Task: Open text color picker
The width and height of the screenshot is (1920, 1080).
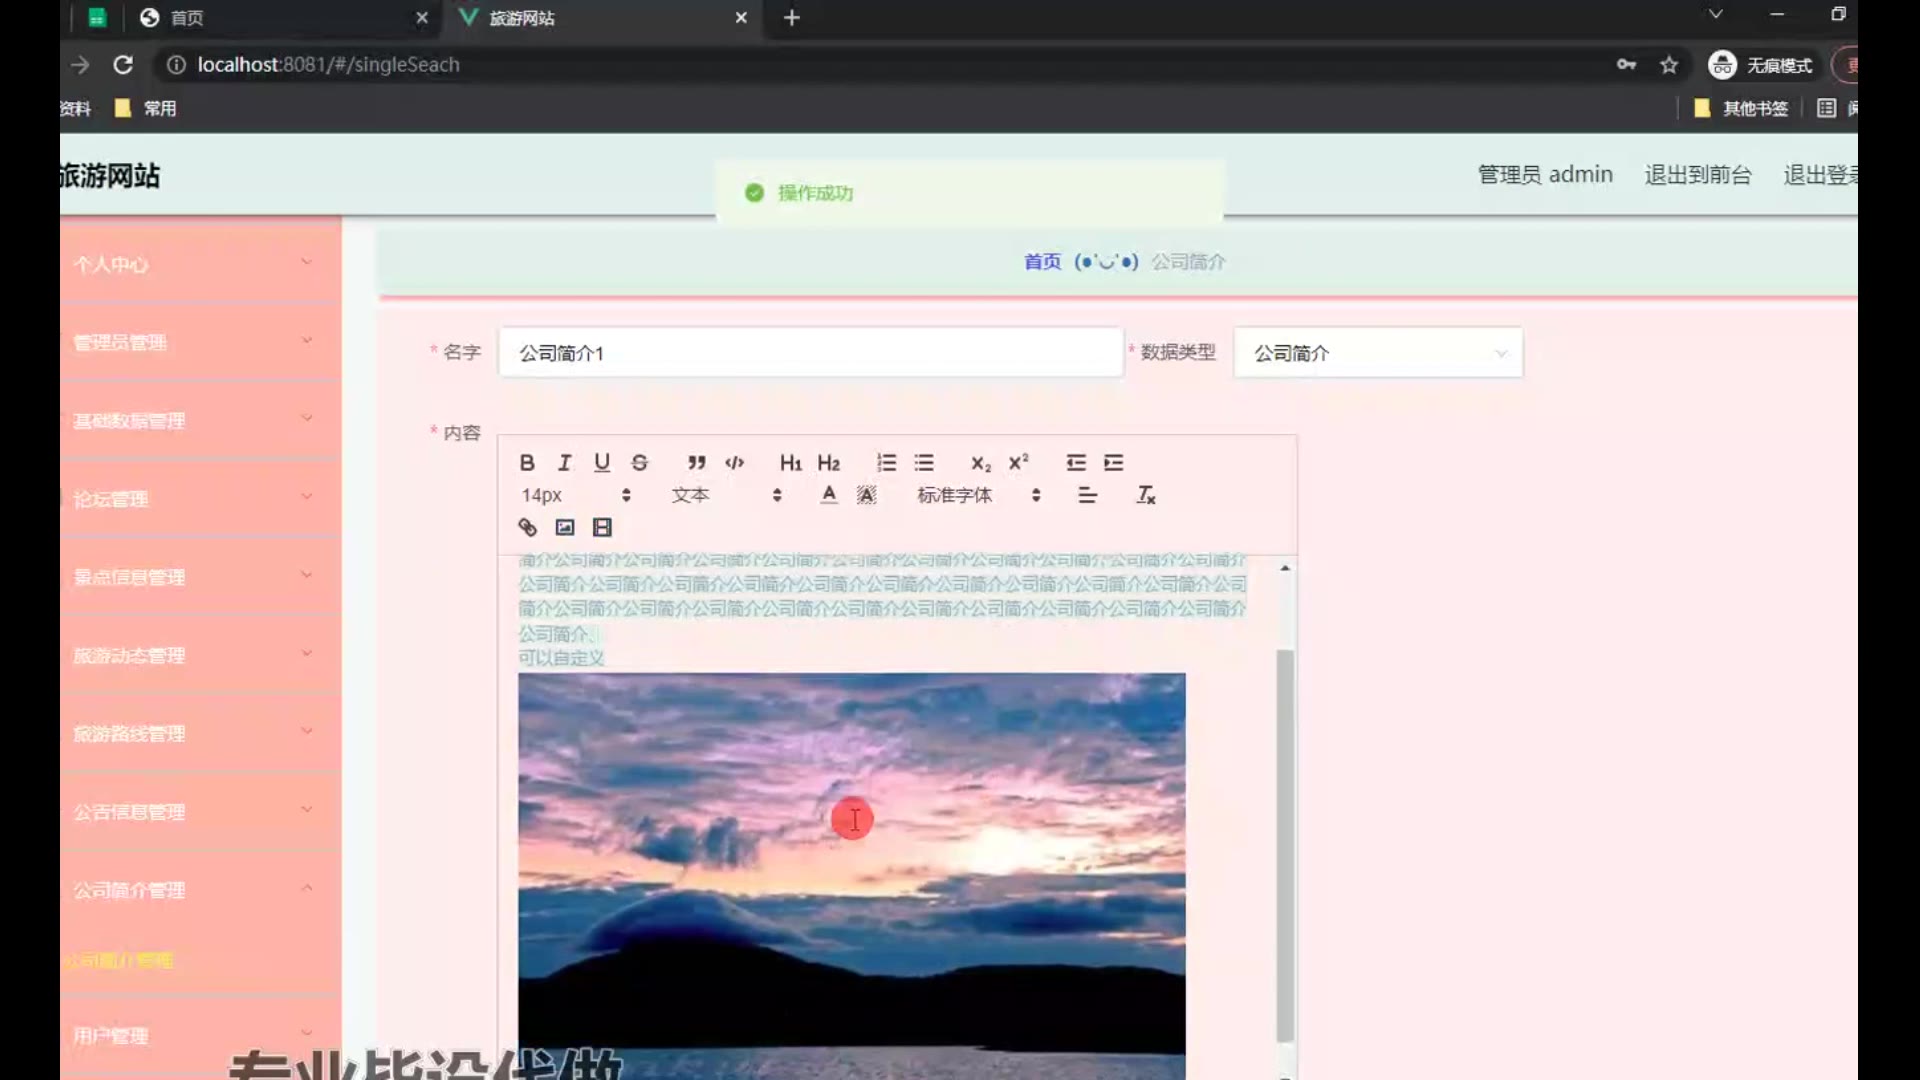Action: [828, 495]
